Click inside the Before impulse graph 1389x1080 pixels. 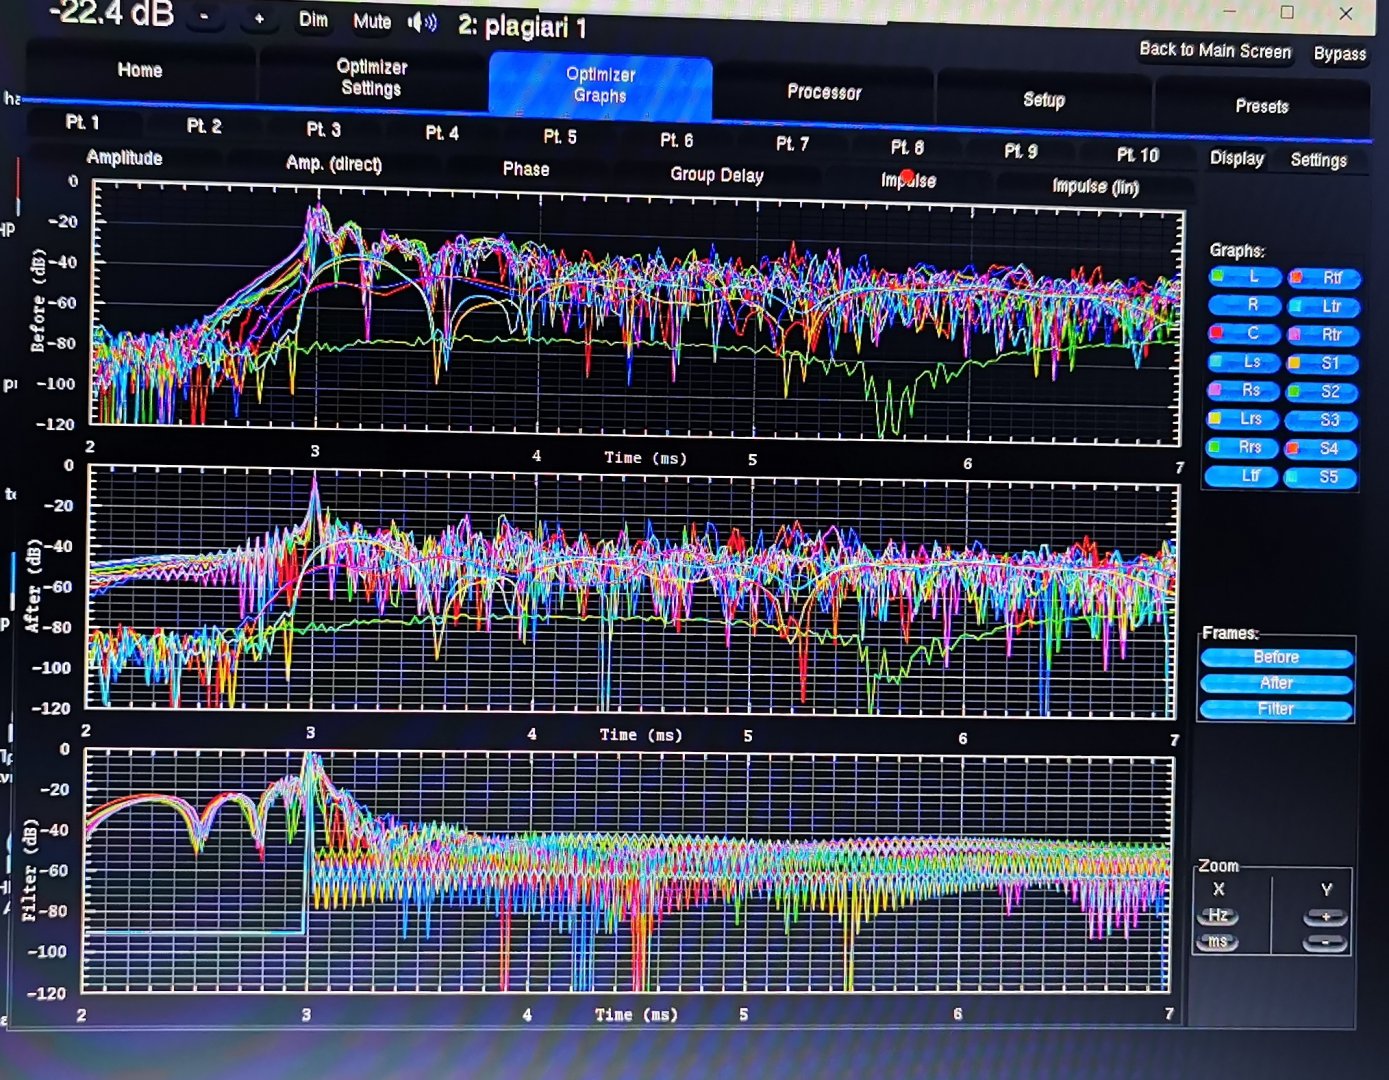(x=637, y=312)
